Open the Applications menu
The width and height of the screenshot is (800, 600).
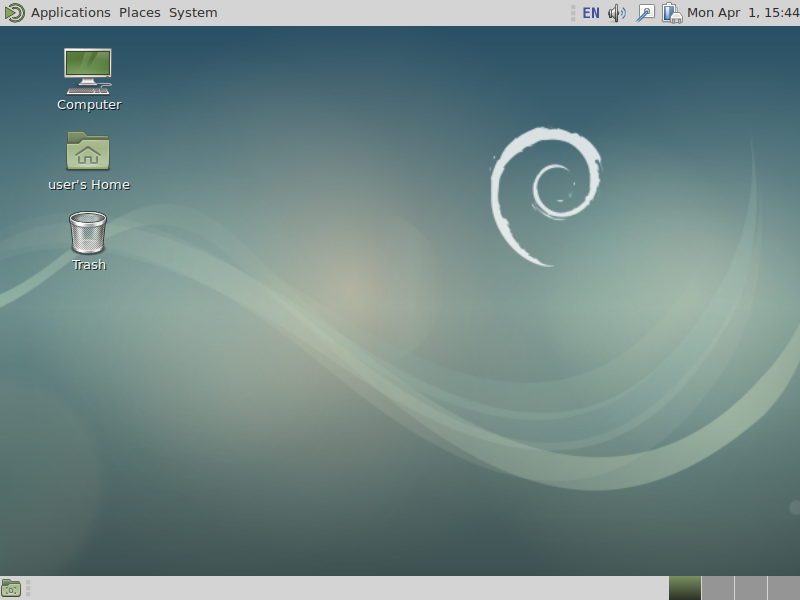point(70,13)
